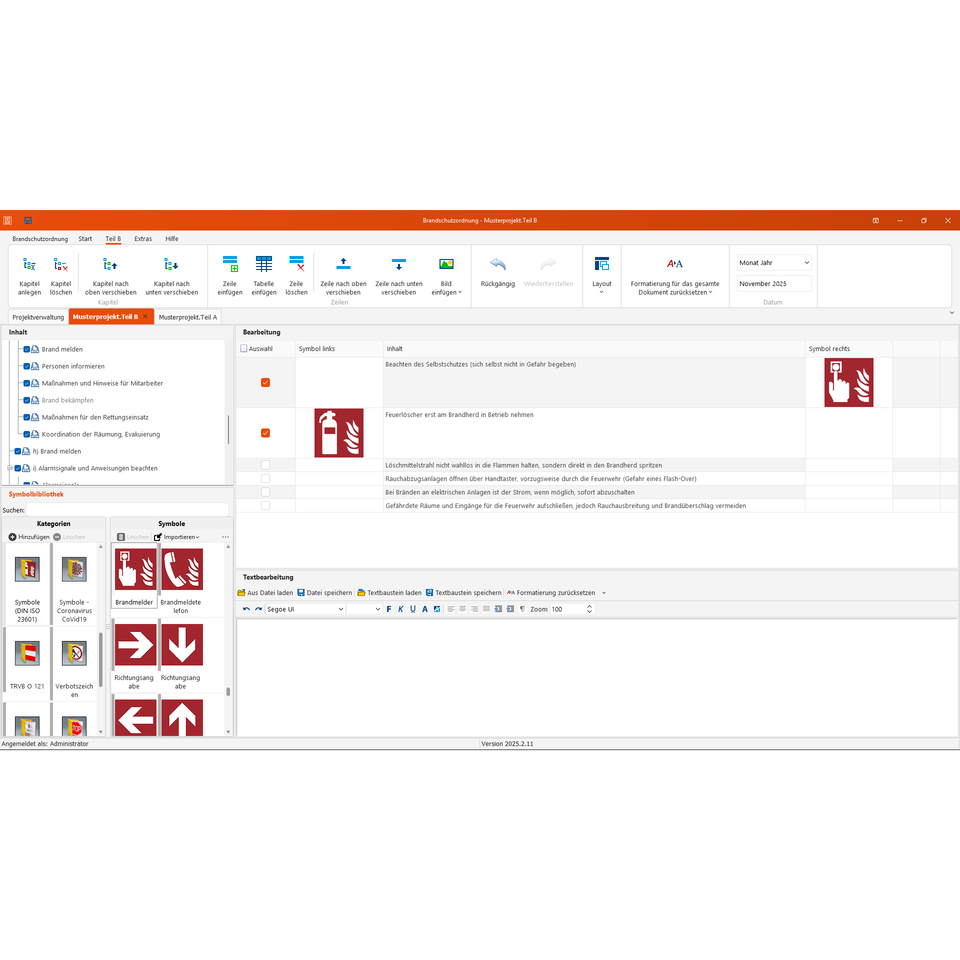Uncheck the Personen informieren tree checkbox
This screenshot has width=960, height=960.
27,366
